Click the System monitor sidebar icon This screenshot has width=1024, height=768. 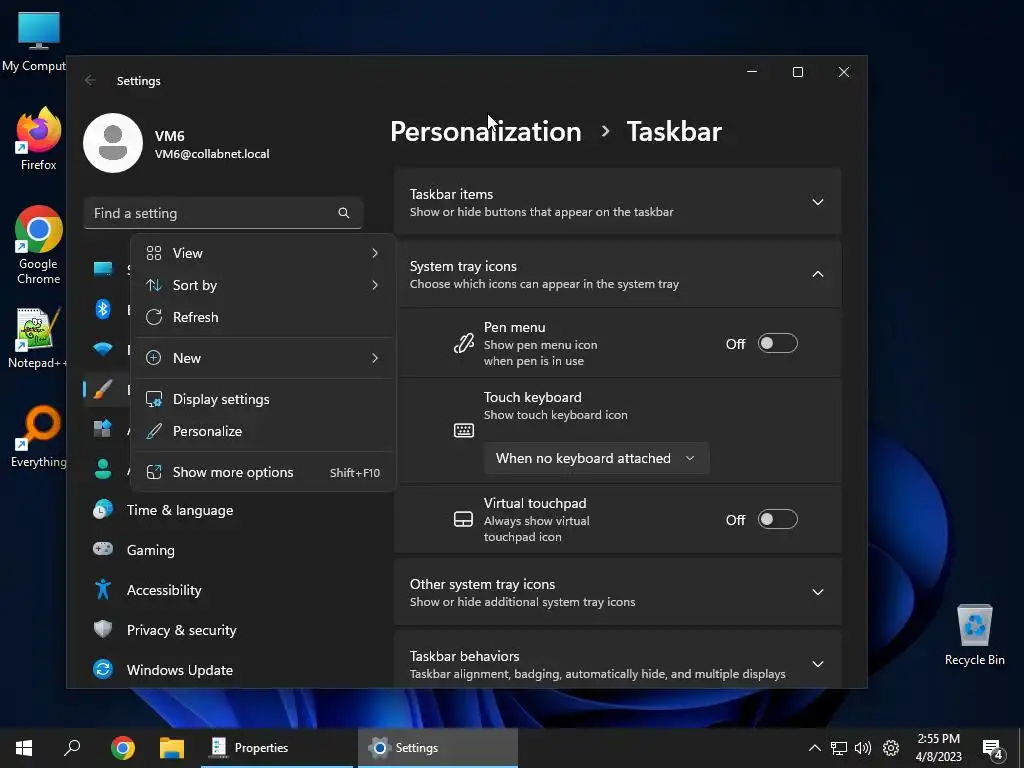pos(103,268)
